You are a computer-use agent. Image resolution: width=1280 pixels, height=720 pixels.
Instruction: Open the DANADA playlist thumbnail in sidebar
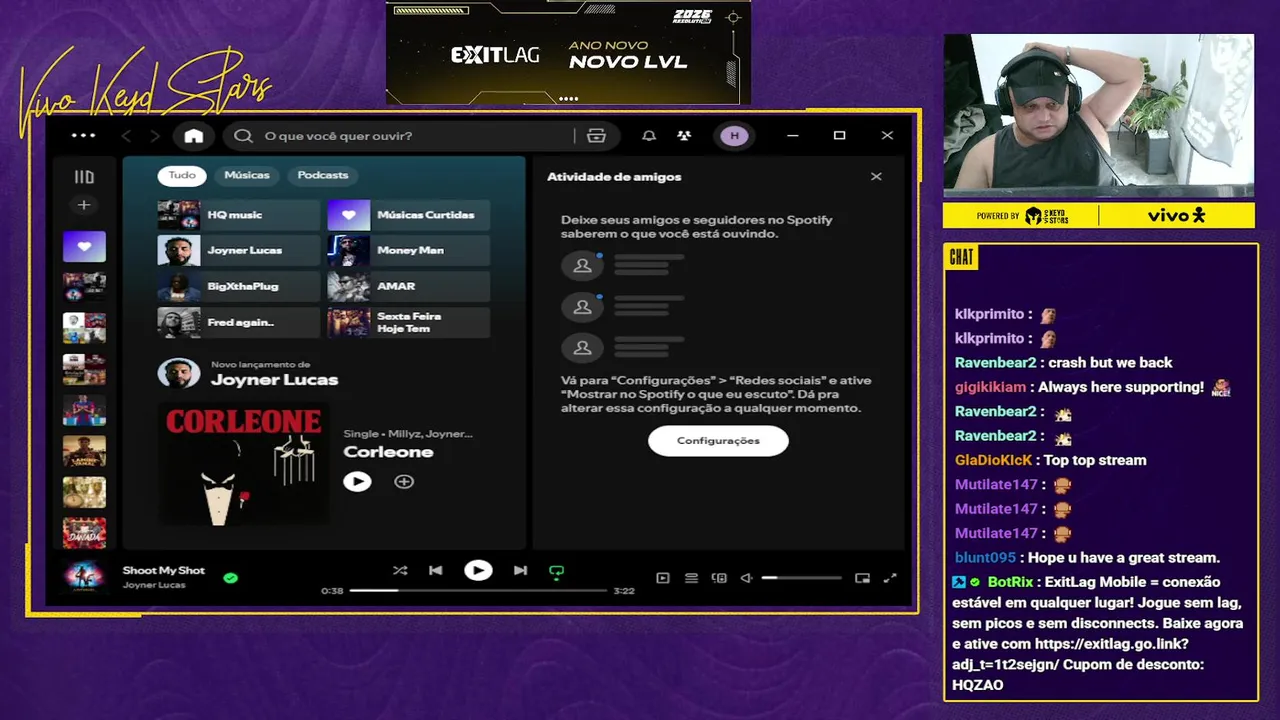pyautogui.click(x=84, y=533)
